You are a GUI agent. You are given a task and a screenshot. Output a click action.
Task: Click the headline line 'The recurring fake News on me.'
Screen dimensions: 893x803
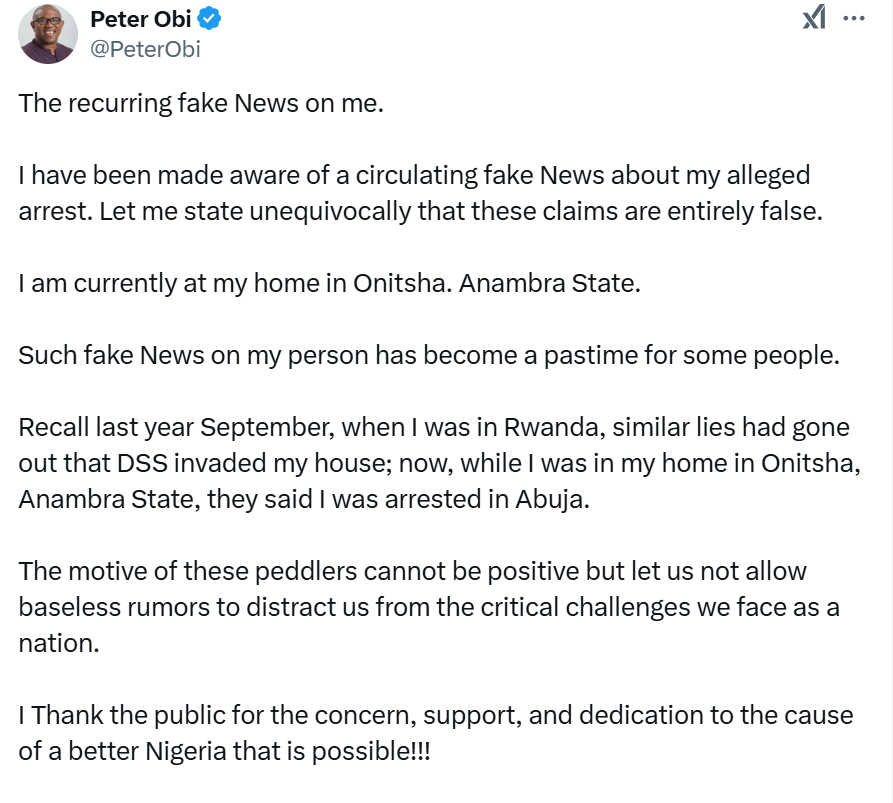(201, 104)
